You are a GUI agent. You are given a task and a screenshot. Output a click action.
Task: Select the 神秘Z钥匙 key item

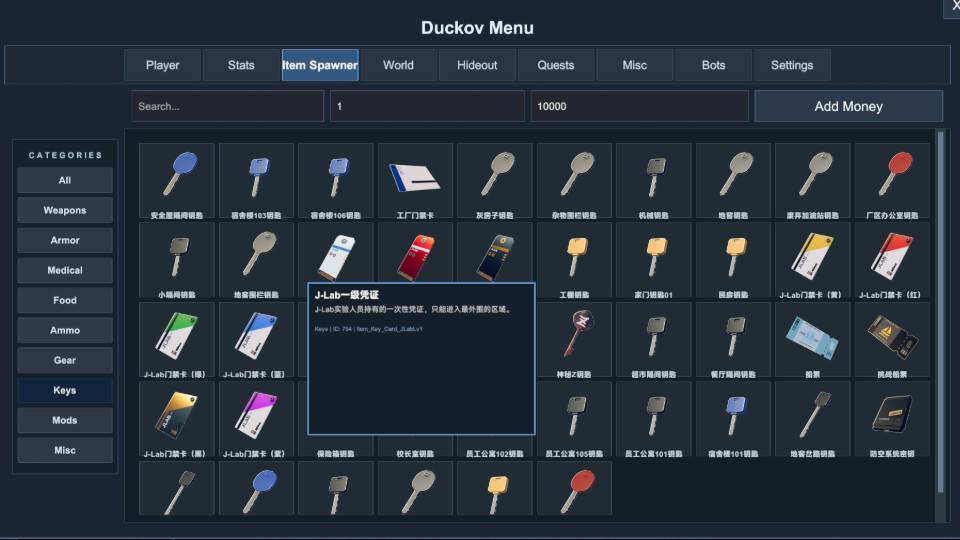[574, 338]
